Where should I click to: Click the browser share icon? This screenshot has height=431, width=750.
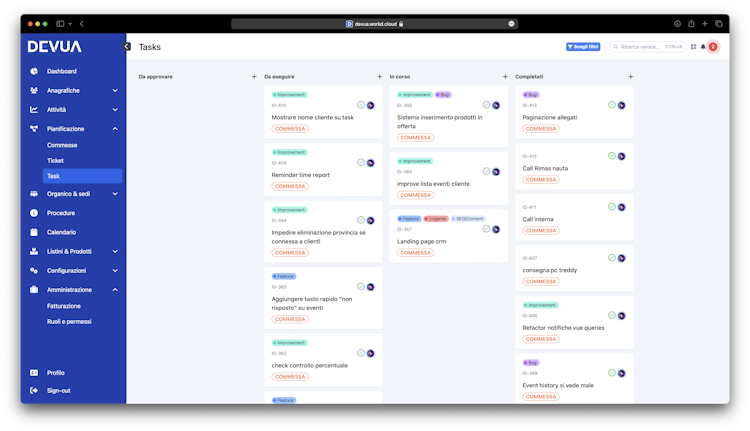pos(691,23)
